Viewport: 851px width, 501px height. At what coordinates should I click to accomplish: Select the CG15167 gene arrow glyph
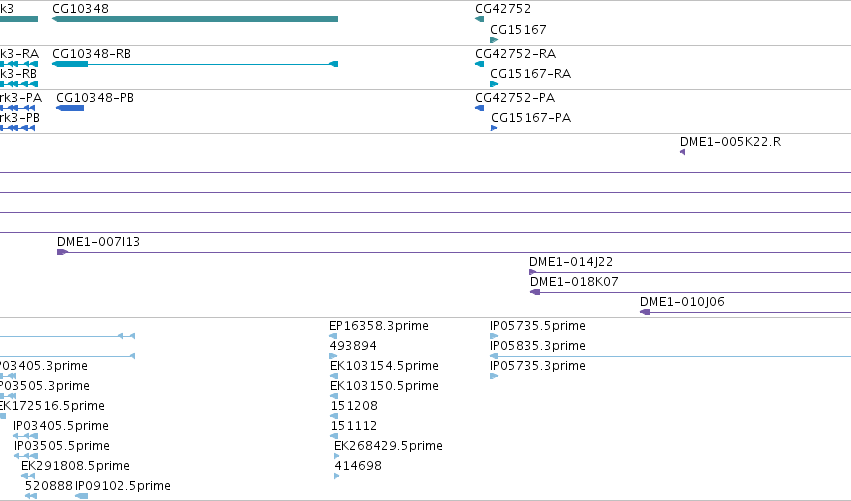494,40
